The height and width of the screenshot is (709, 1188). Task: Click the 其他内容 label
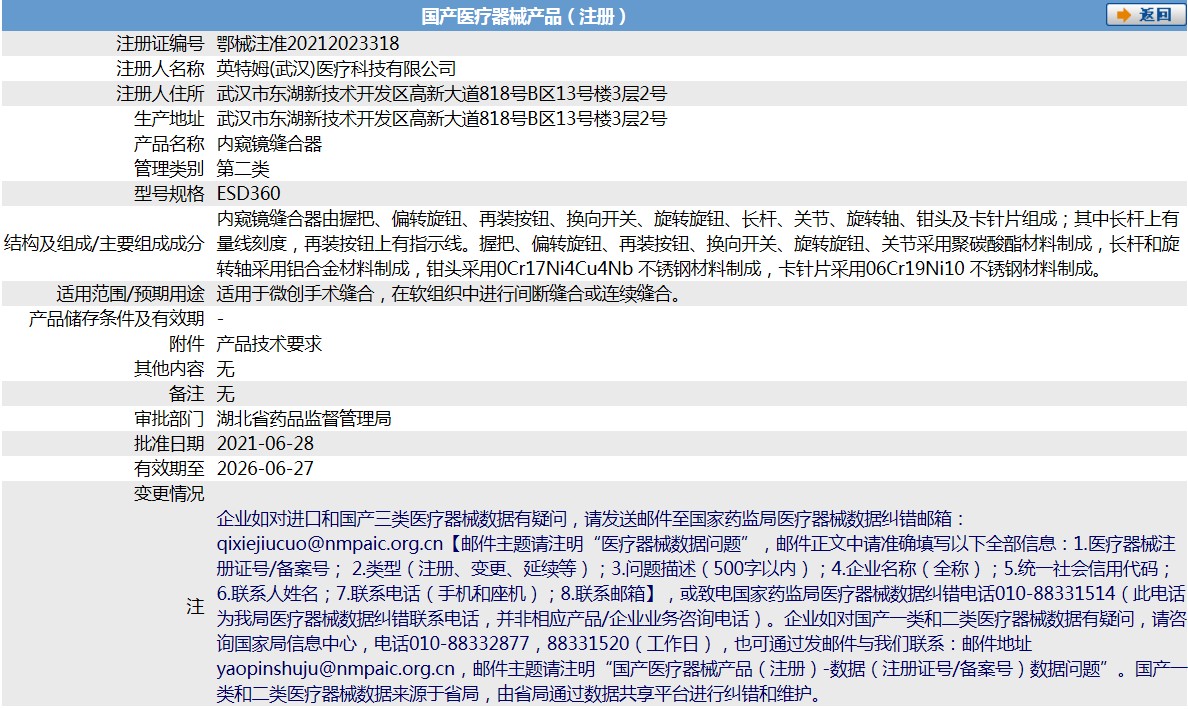coord(169,369)
